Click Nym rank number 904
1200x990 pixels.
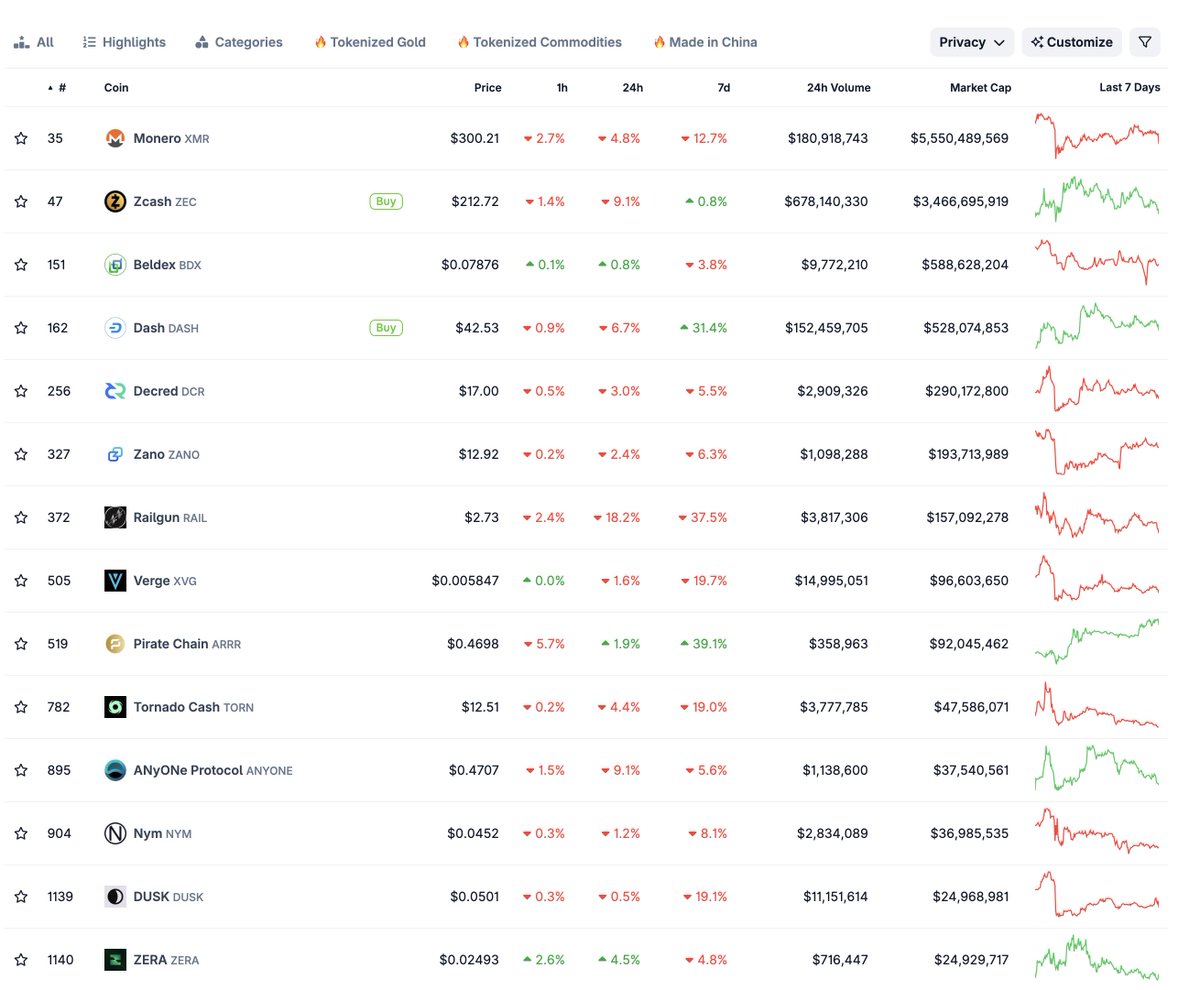click(x=59, y=833)
